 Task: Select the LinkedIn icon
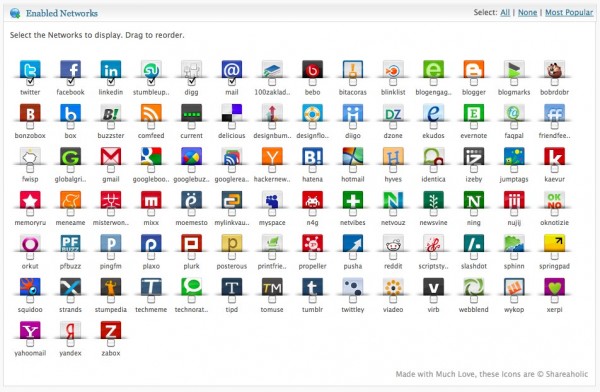pyautogui.click(x=111, y=69)
